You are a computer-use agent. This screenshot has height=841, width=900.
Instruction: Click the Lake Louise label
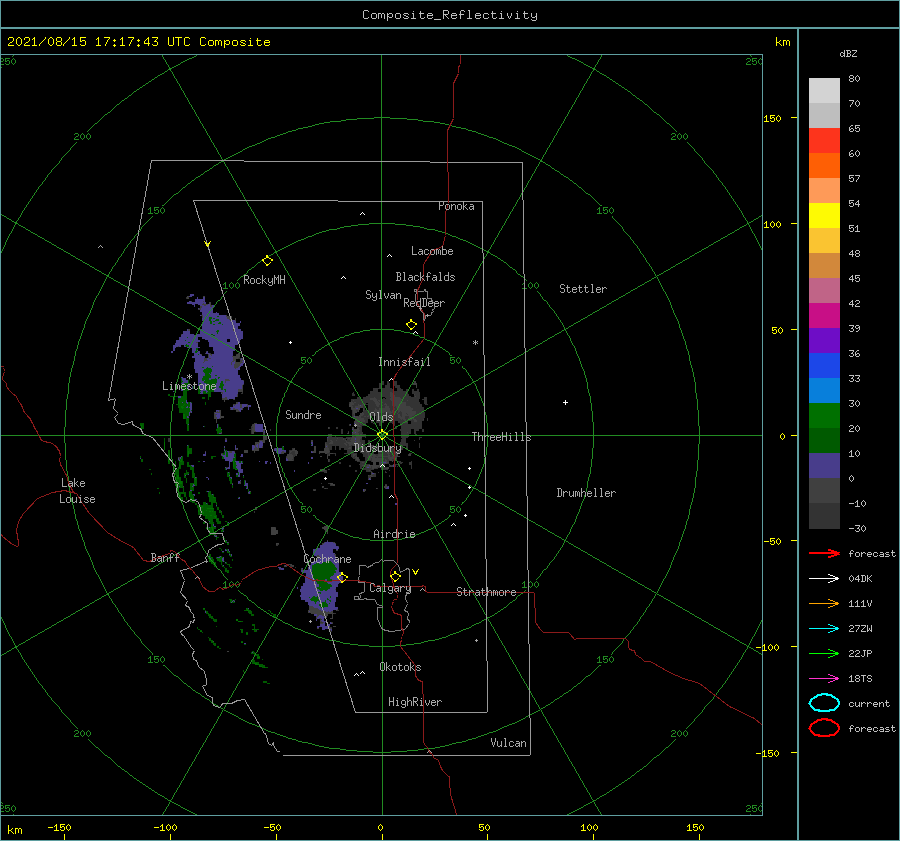point(77,491)
